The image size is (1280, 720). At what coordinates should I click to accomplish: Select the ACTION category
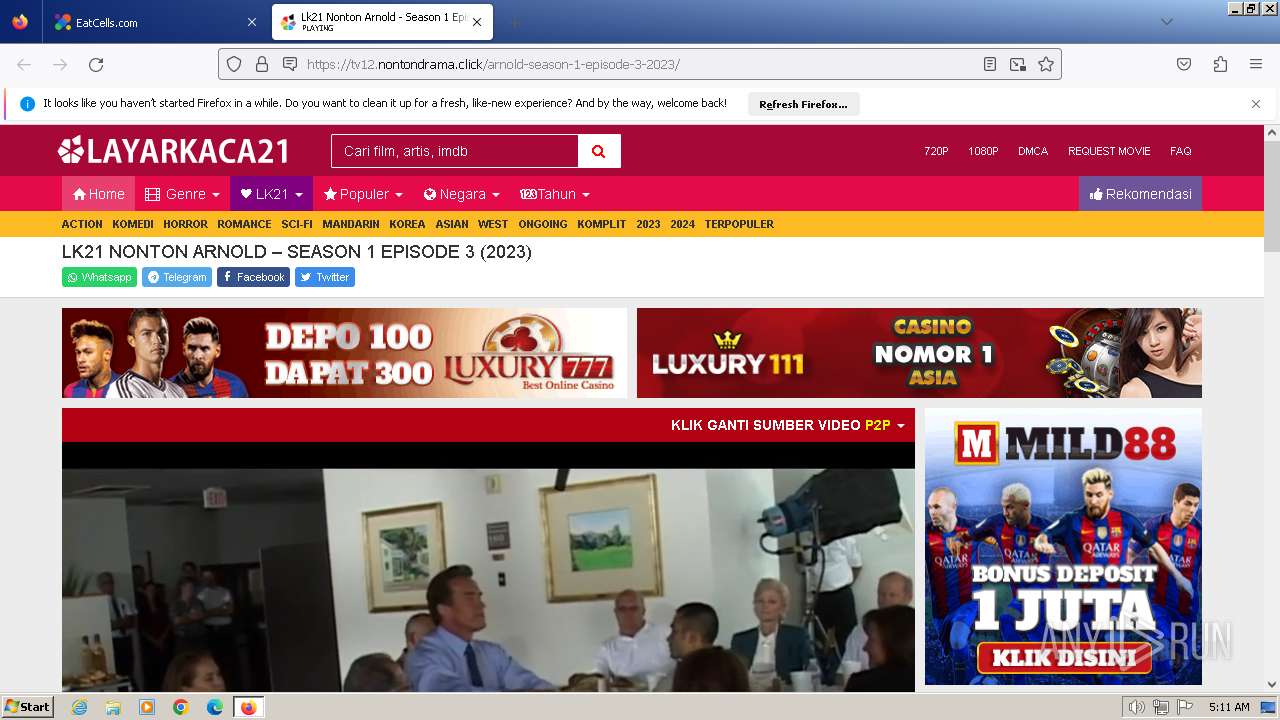pyautogui.click(x=82, y=224)
